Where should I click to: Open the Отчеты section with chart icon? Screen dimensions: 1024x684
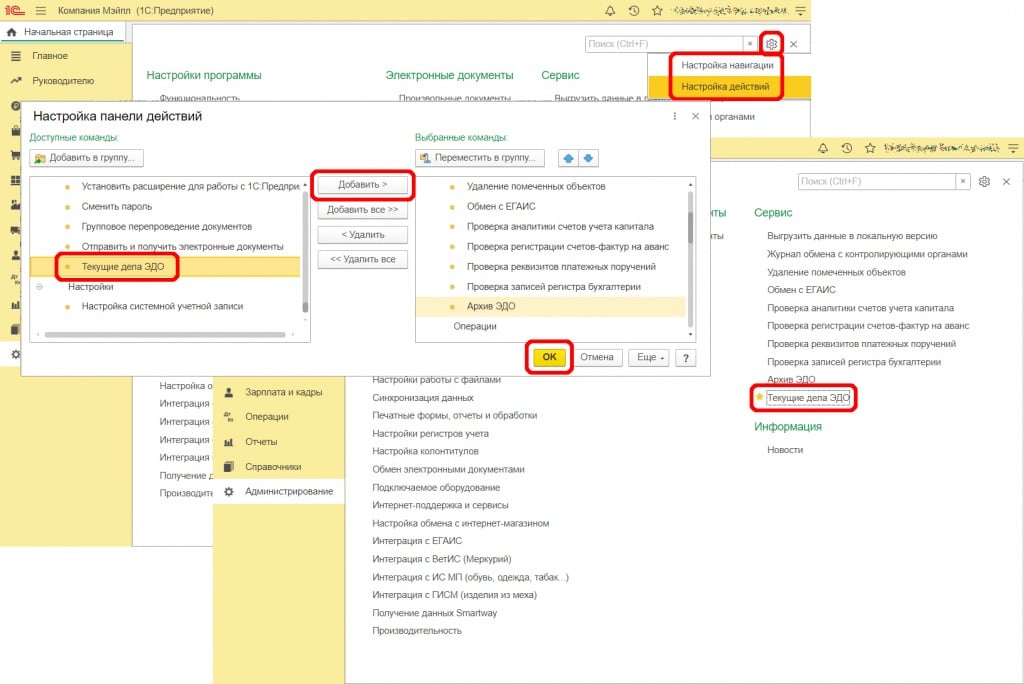click(261, 441)
